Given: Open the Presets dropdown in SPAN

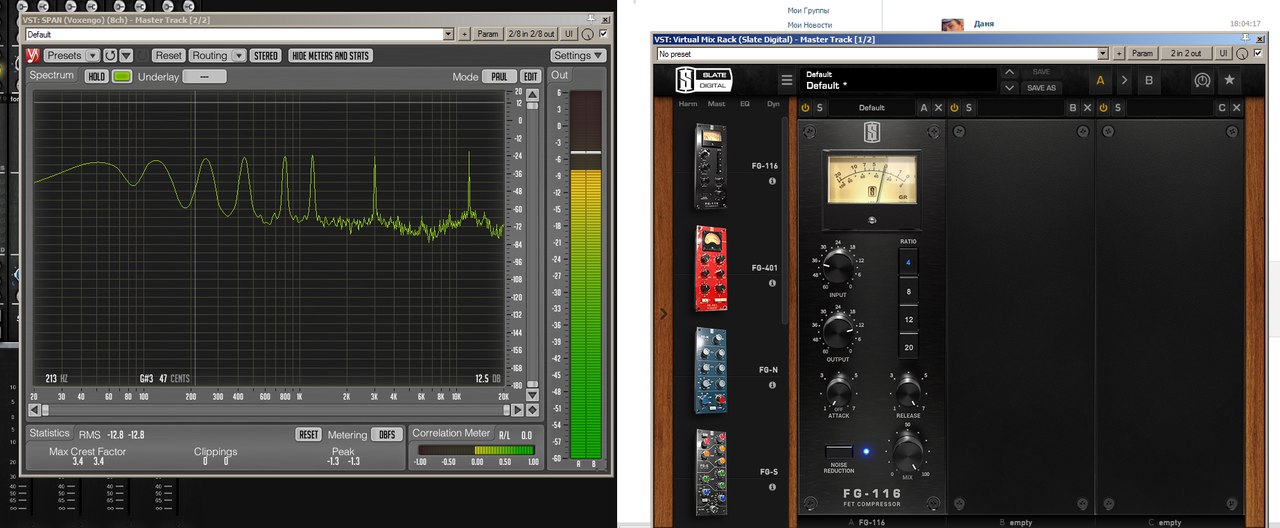Looking at the screenshot, I should tap(70, 56).
